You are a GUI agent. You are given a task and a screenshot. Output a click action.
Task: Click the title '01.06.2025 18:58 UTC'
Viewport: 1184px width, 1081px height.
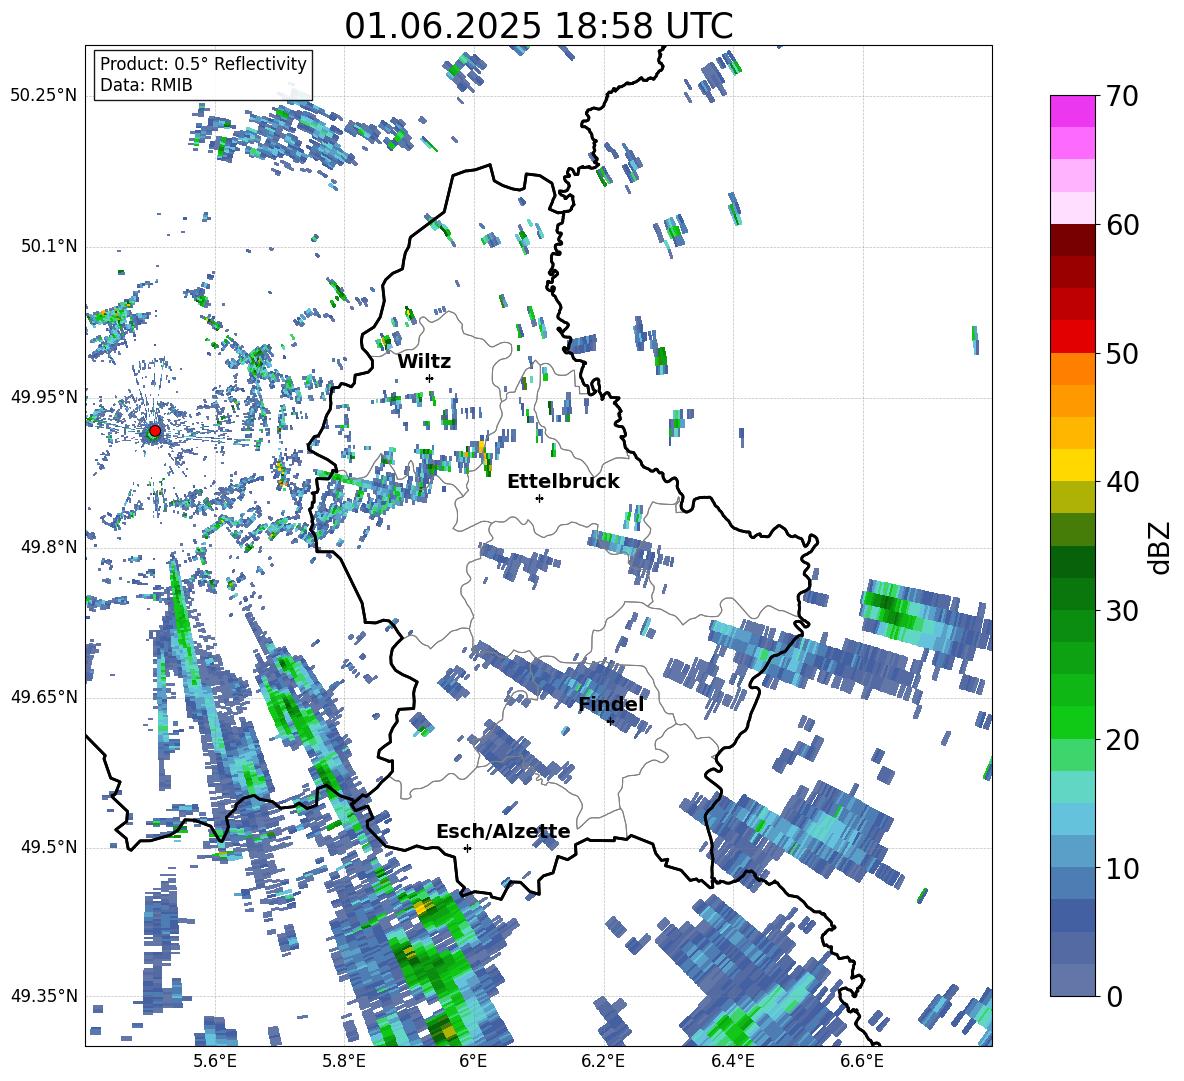pos(538,26)
